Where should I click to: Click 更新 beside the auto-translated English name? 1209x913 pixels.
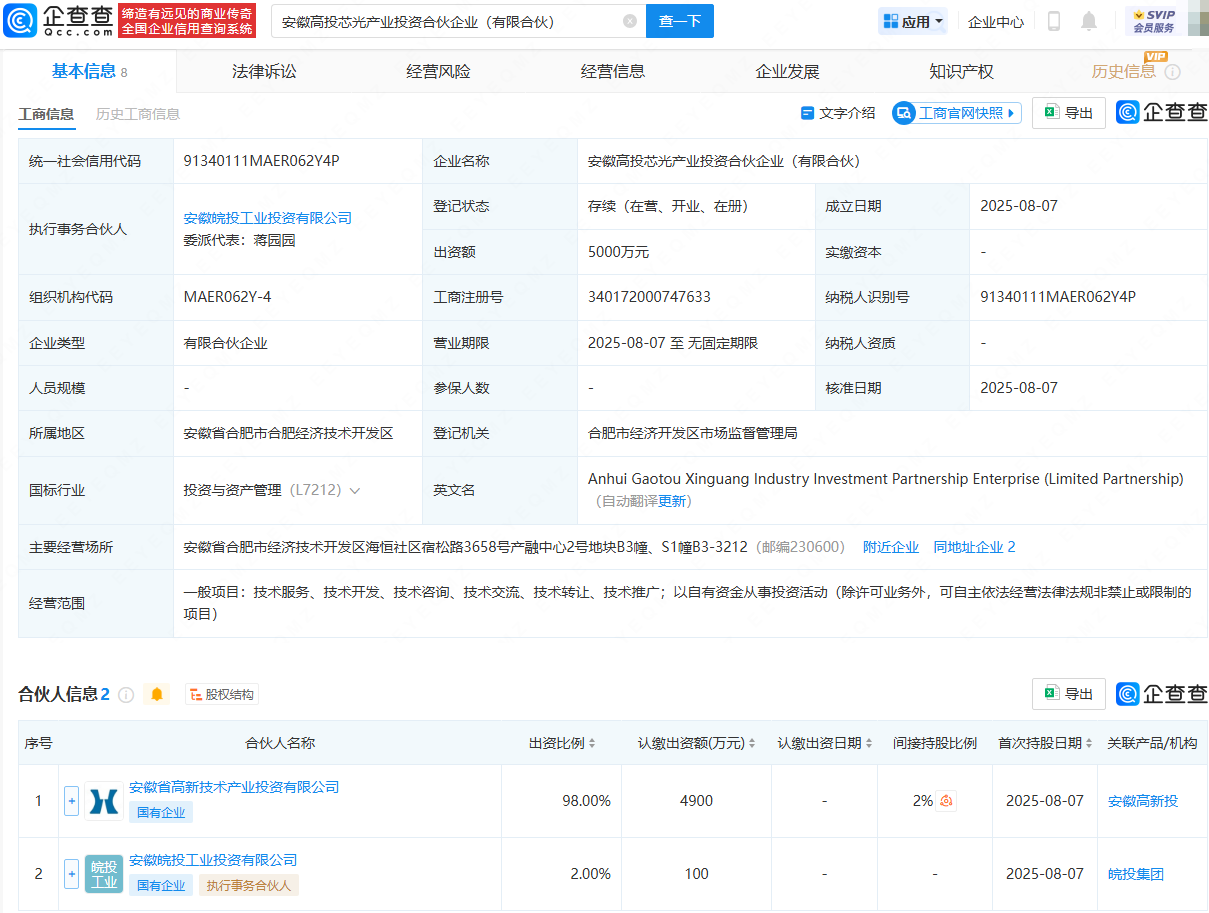coord(672,501)
